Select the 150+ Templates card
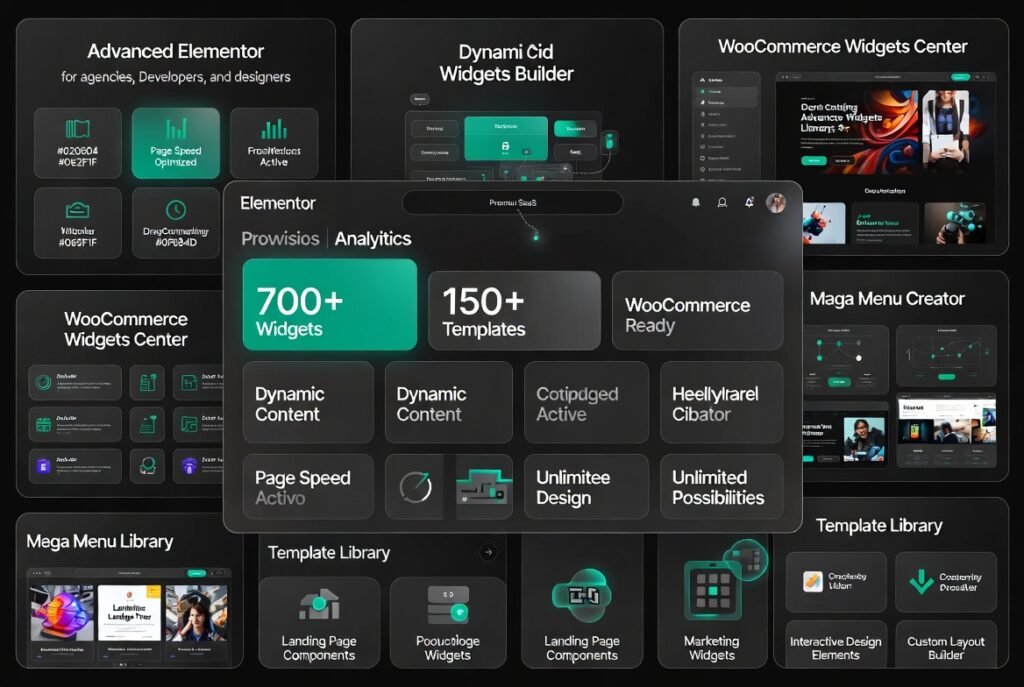The width and height of the screenshot is (1024, 687). [x=515, y=310]
